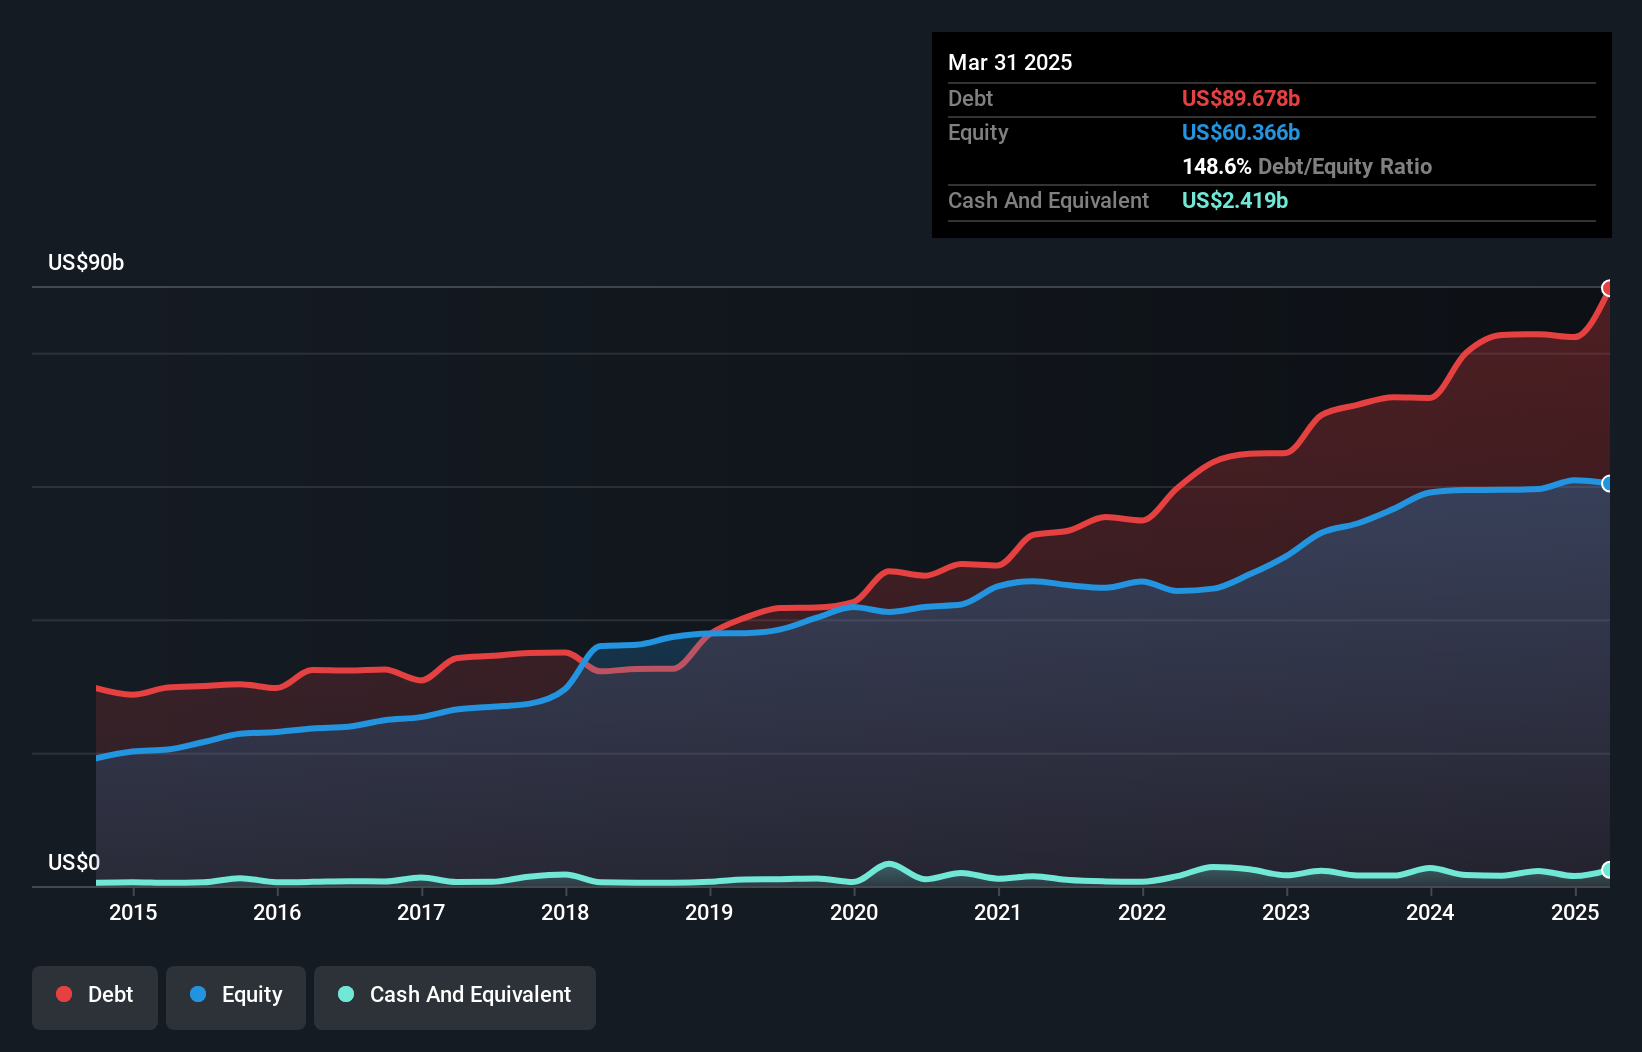Viewport: 1642px width, 1052px height.
Task: Click the US$2.419b cash value
Action: point(1235,200)
